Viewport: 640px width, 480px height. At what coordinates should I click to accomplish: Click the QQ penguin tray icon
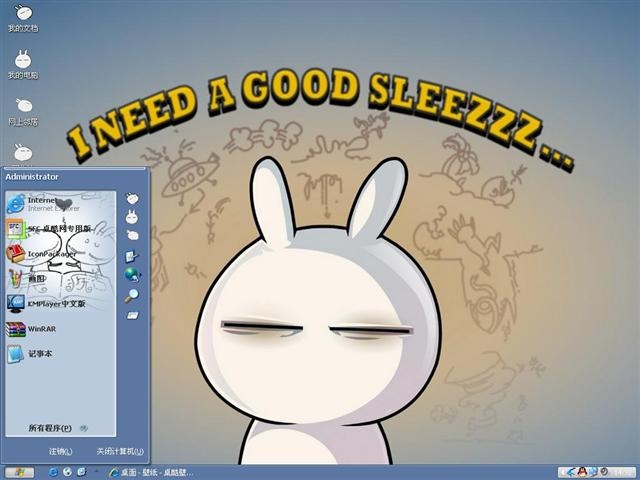click(x=582, y=472)
